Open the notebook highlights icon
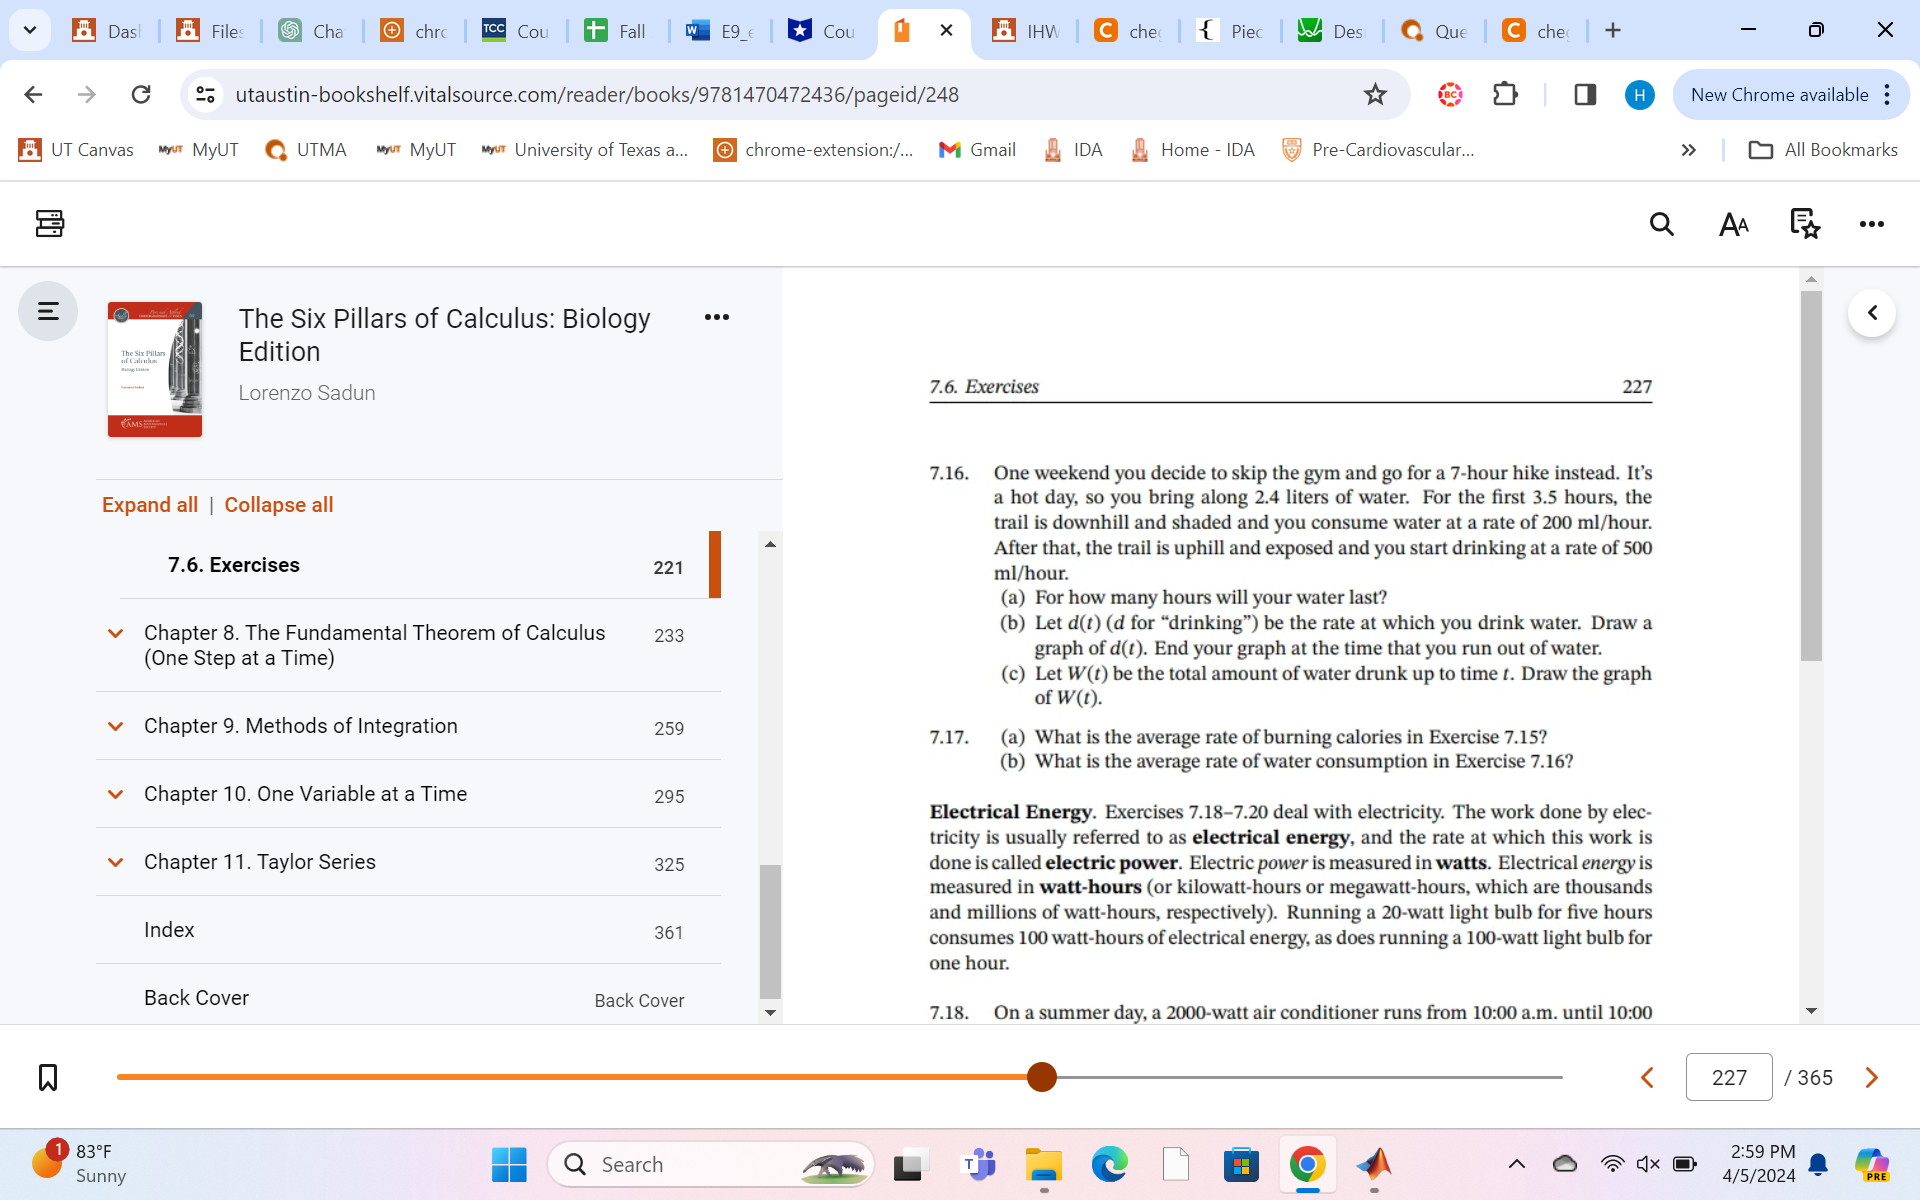 1804,224
